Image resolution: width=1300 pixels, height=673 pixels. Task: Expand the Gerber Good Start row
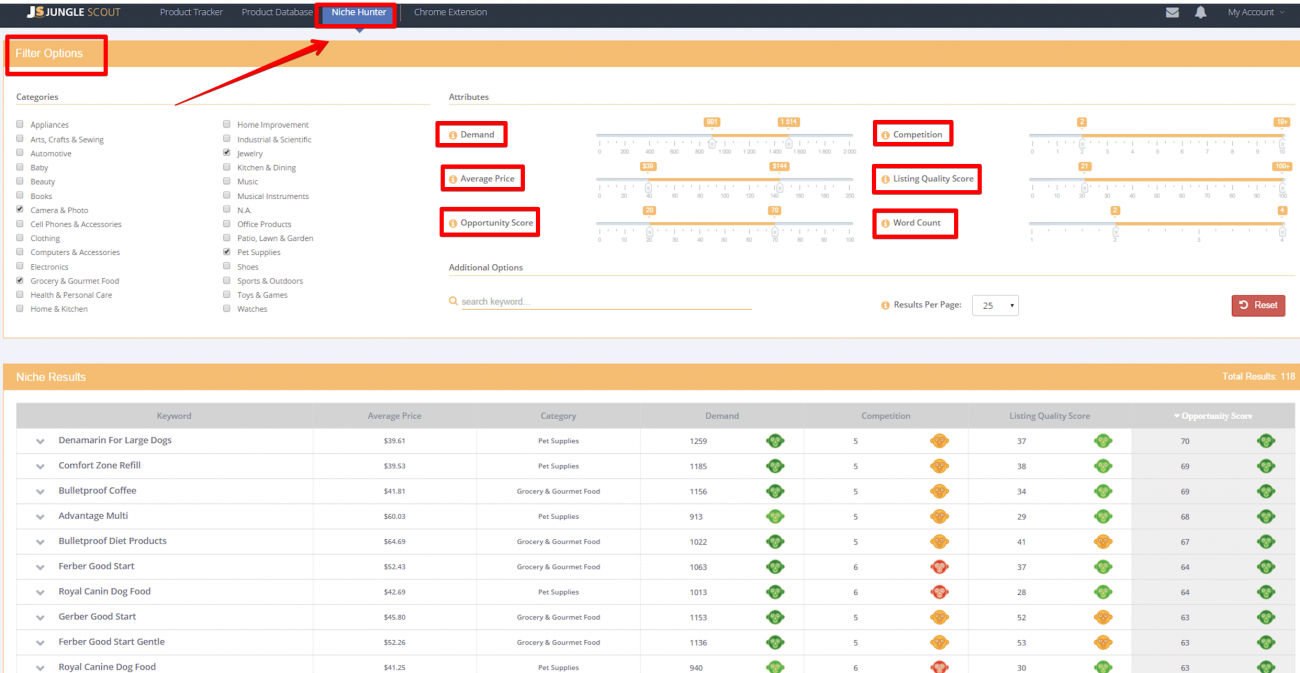(41, 617)
